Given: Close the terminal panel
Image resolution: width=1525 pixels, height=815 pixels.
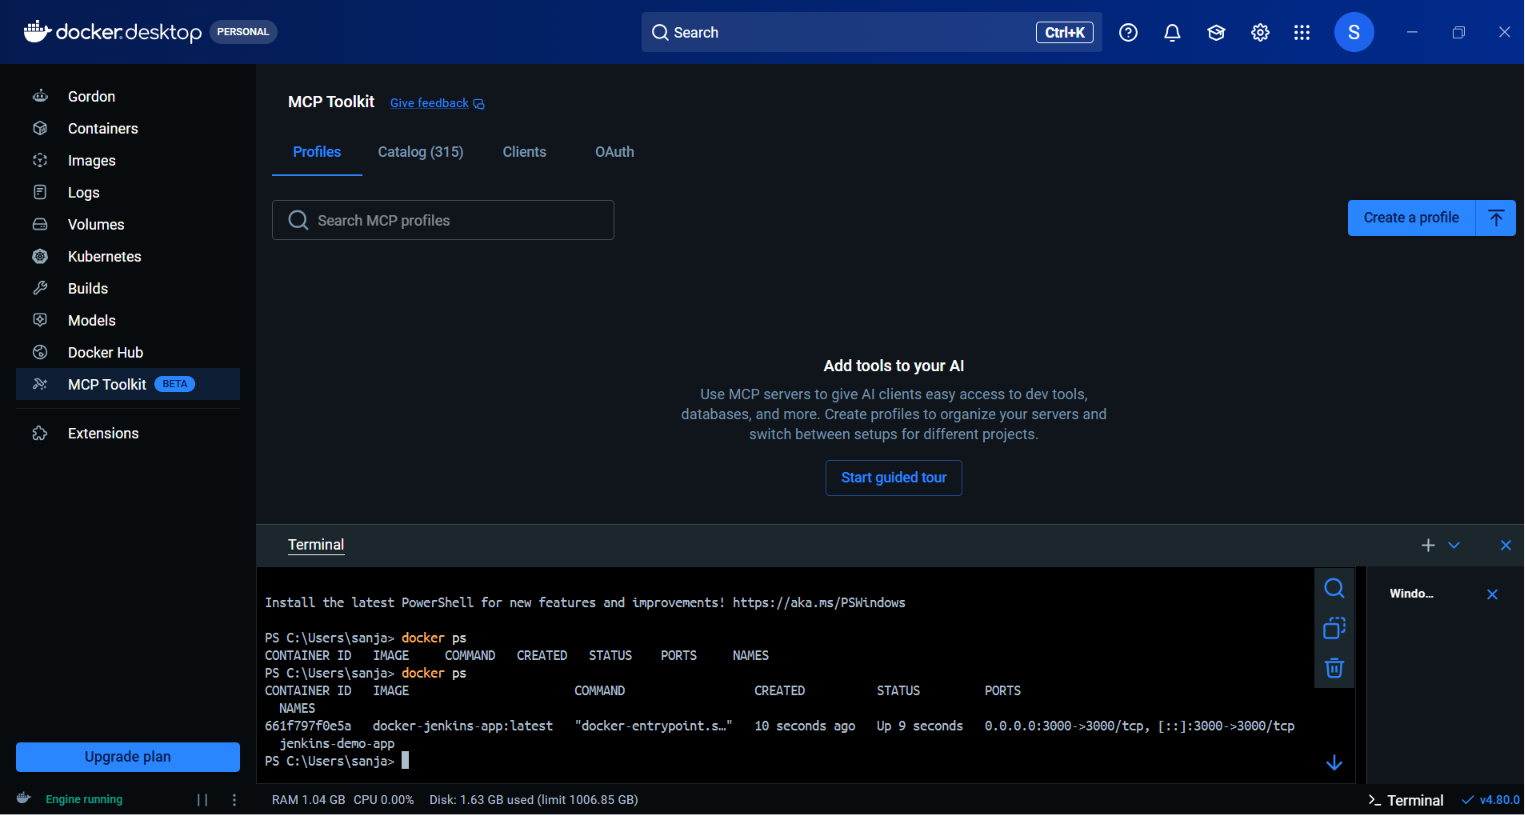Looking at the screenshot, I should pyautogui.click(x=1505, y=545).
